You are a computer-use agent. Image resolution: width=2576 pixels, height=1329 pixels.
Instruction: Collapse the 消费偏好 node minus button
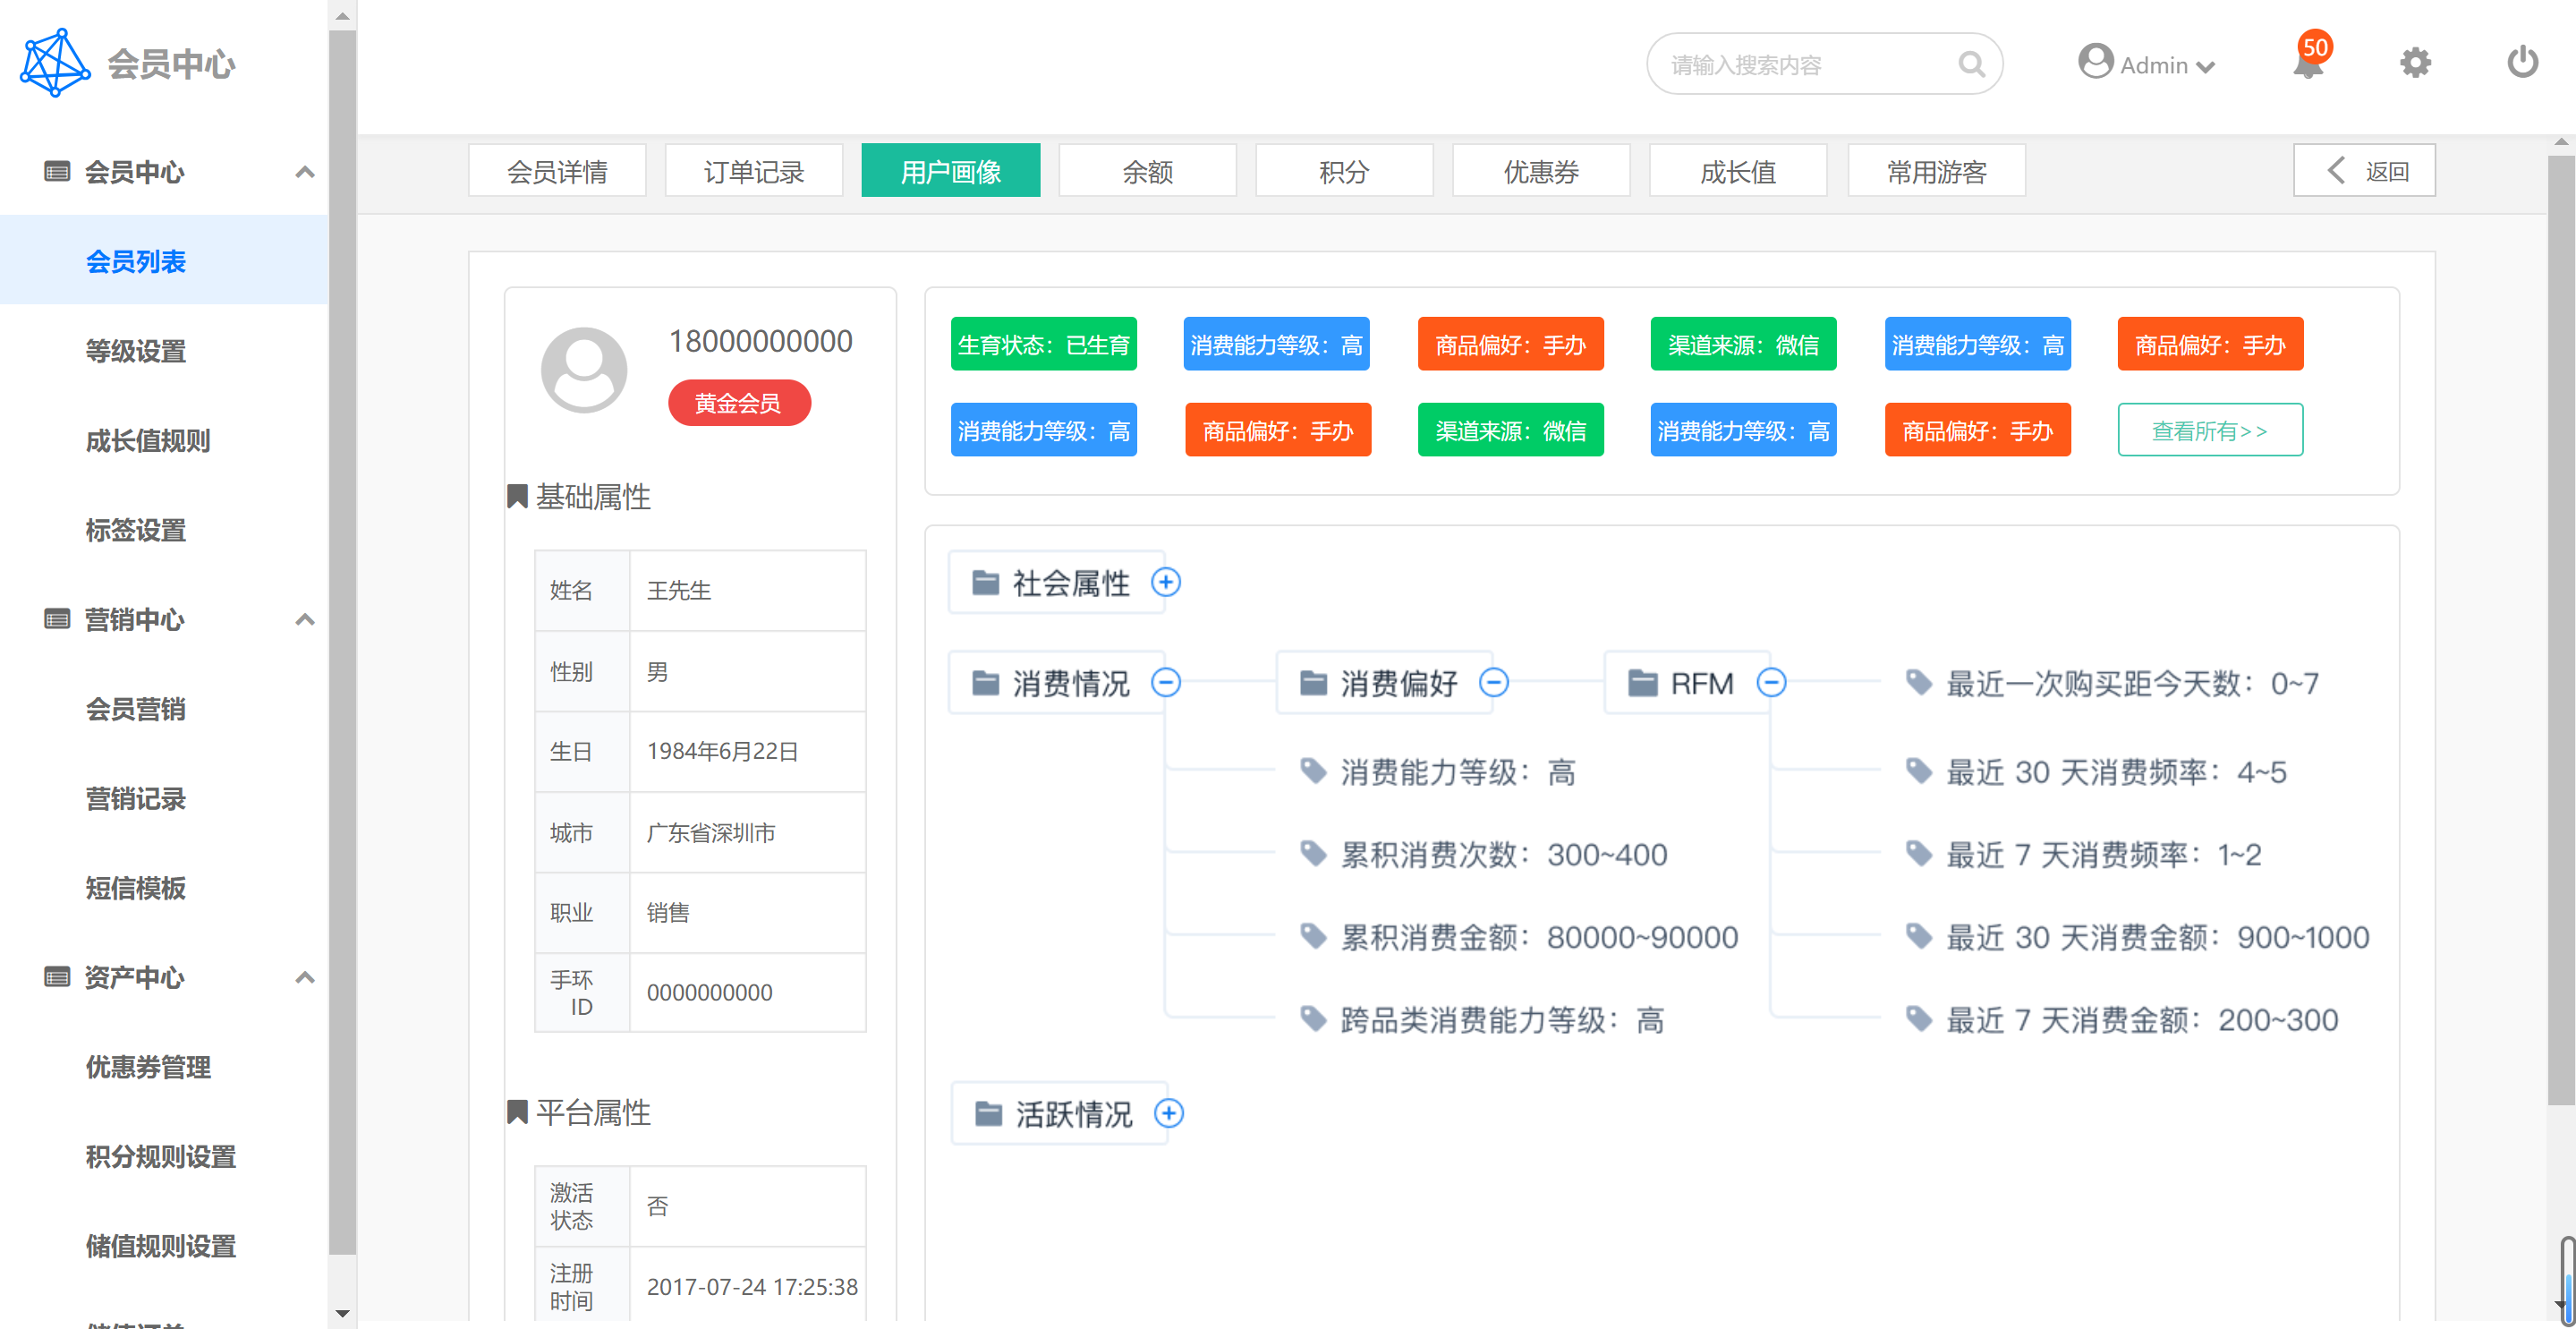coord(1493,683)
